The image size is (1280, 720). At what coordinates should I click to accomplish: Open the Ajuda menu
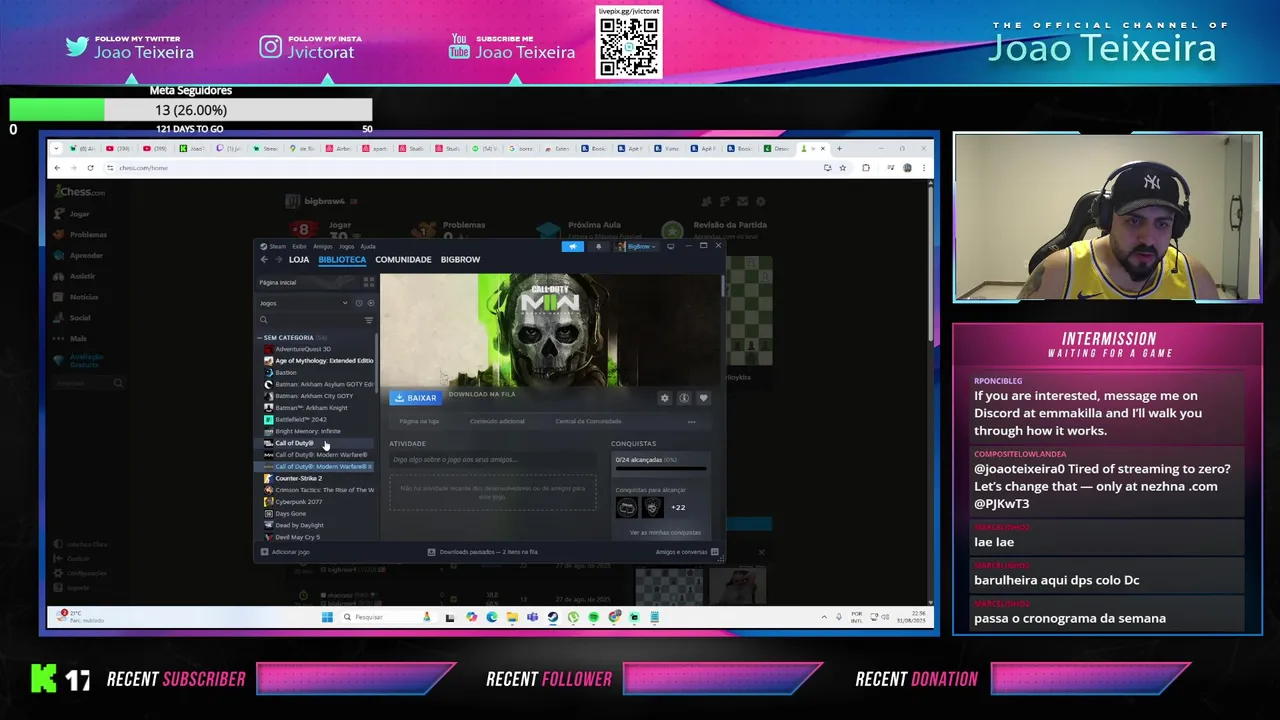click(368, 246)
